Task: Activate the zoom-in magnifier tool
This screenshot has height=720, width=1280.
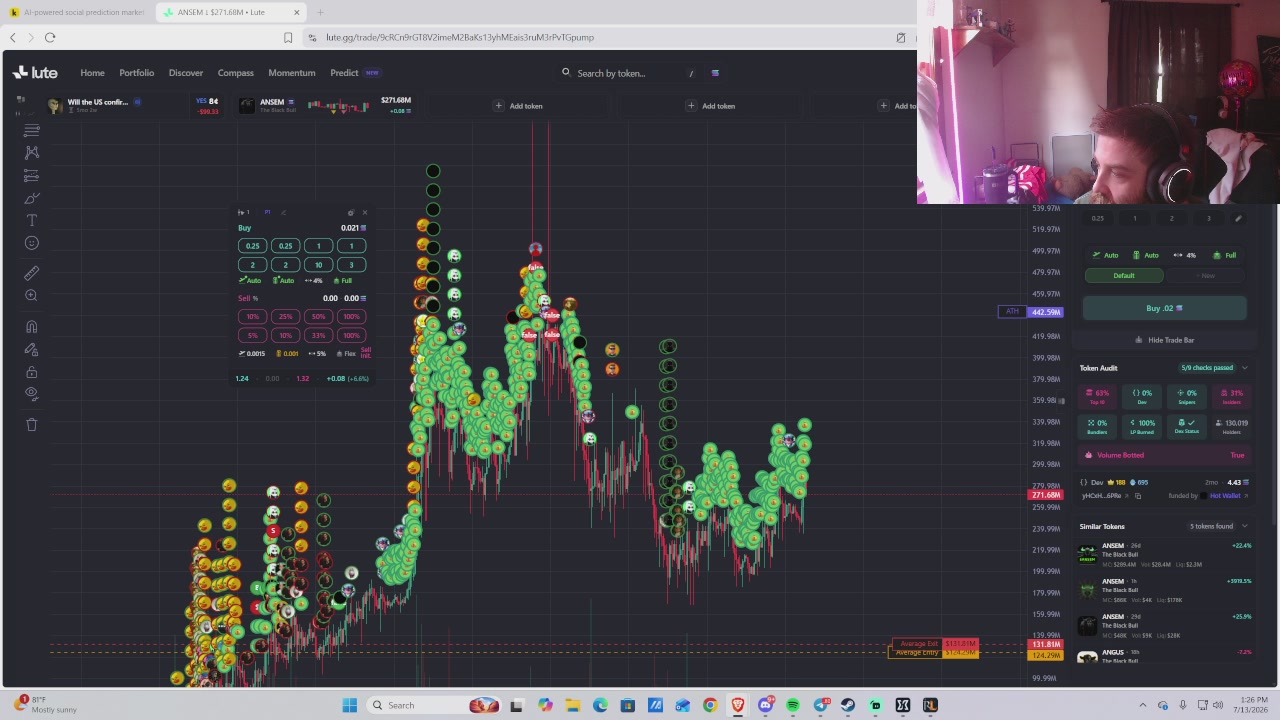Action: pyautogui.click(x=32, y=296)
